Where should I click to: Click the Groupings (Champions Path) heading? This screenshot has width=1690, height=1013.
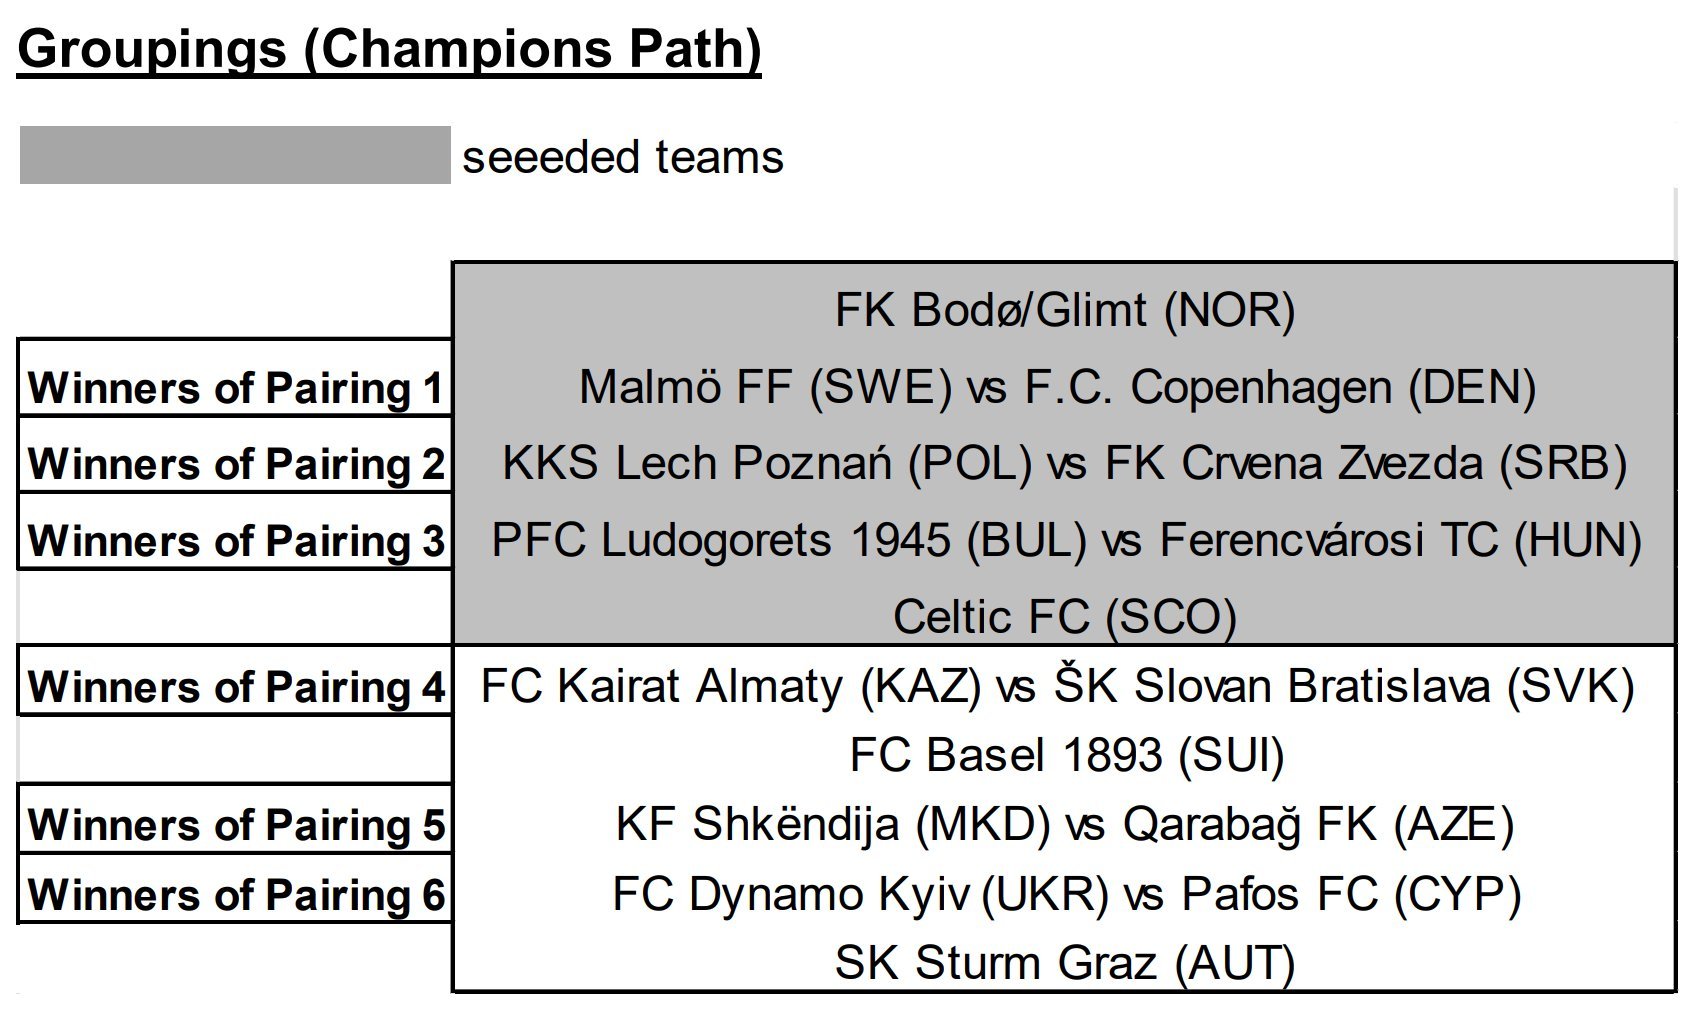(389, 49)
